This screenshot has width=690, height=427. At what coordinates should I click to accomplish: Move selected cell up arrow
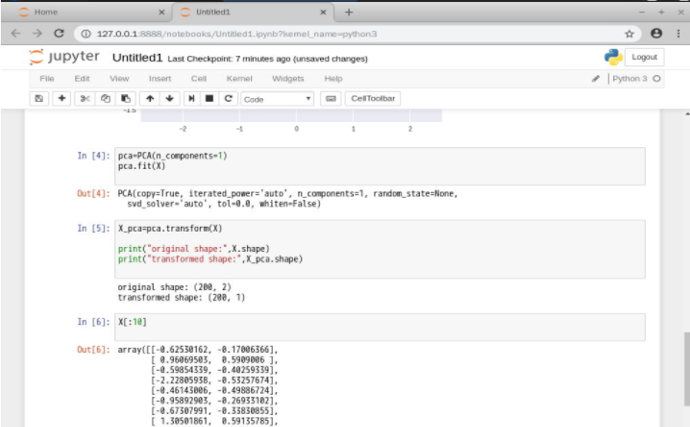(x=150, y=99)
